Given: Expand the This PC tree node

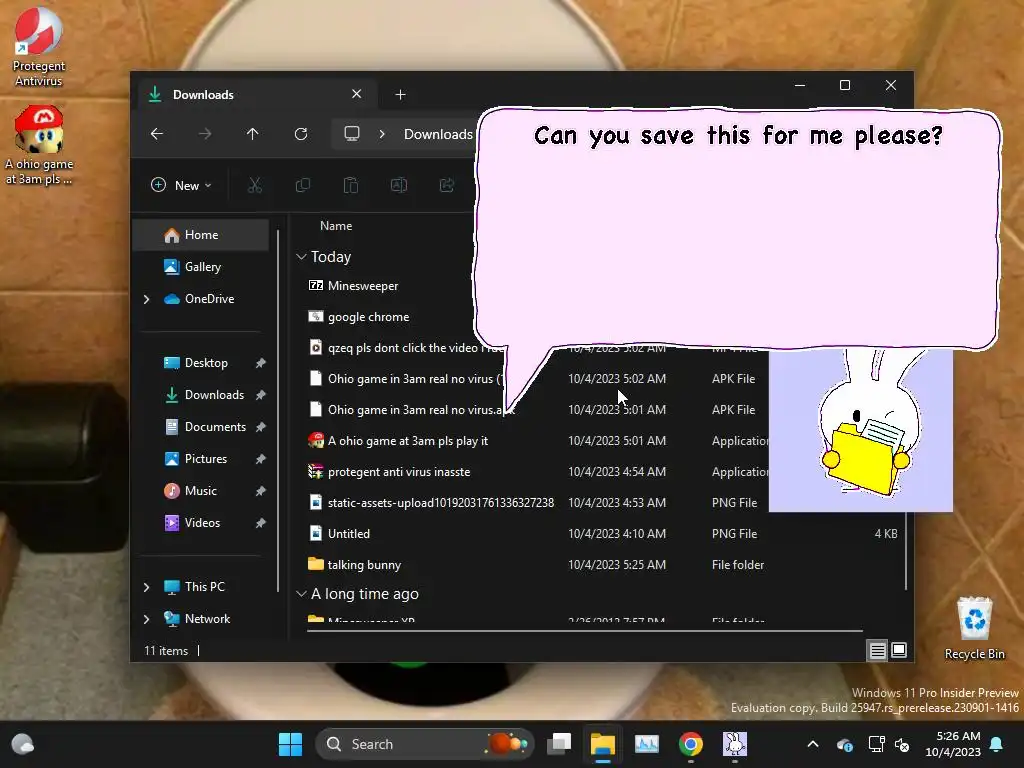Looking at the screenshot, I should pyautogui.click(x=146, y=587).
